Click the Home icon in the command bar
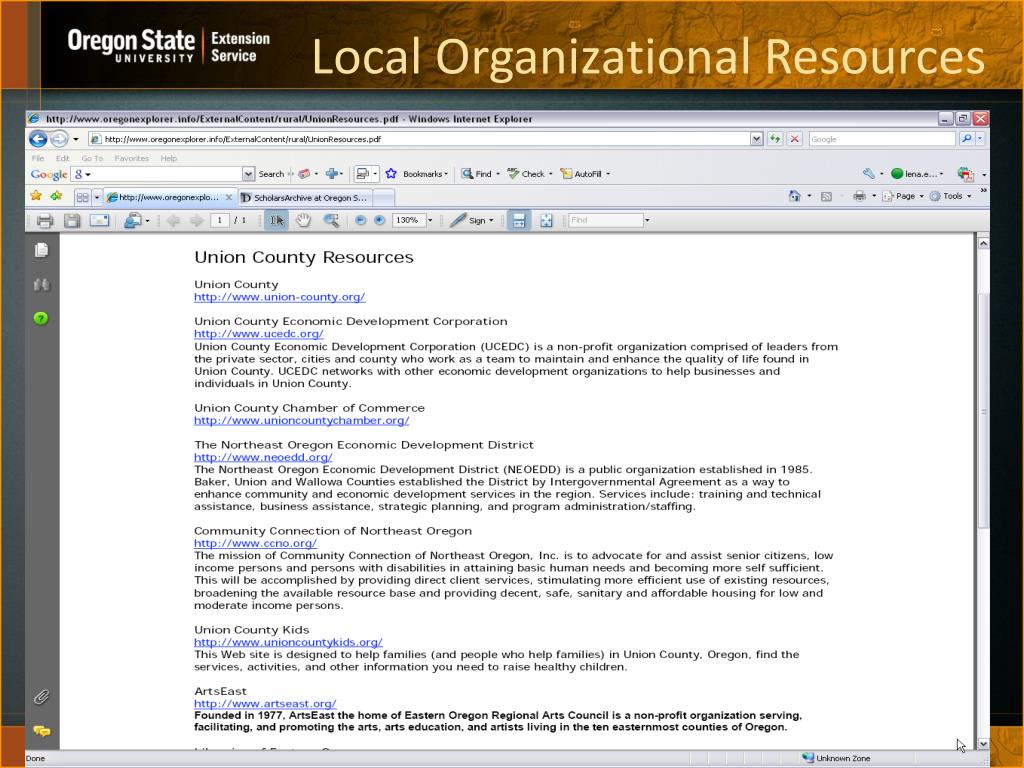The image size is (1024, 768). [794, 196]
